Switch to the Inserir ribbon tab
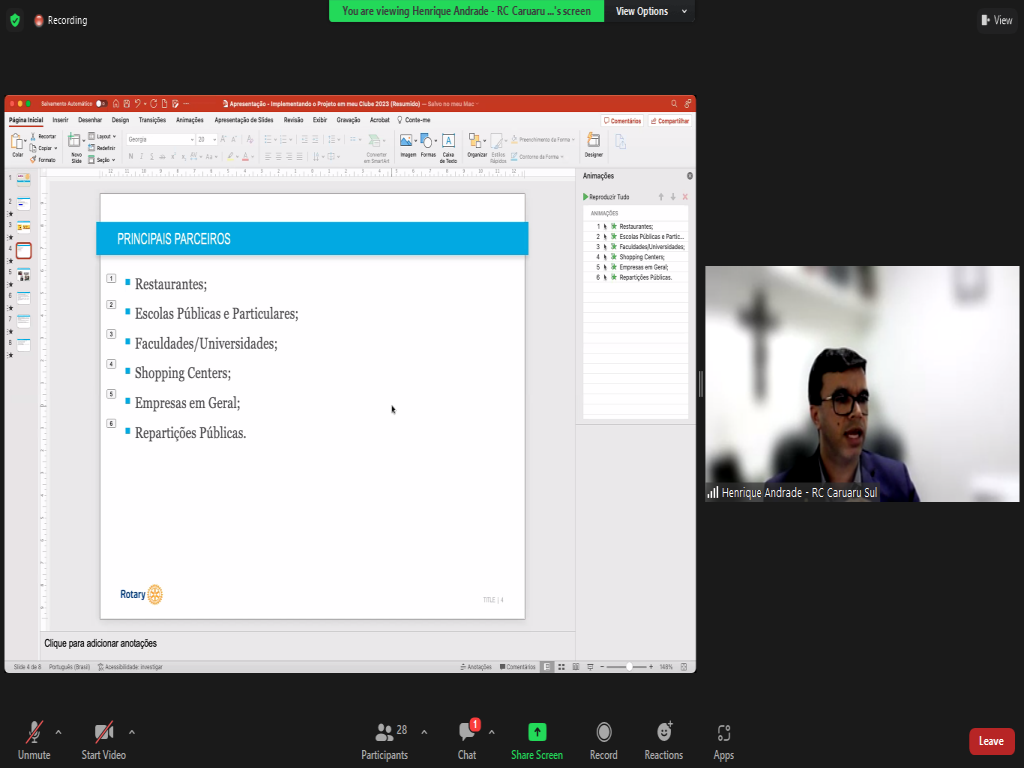The image size is (1024, 768). pos(61,120)
